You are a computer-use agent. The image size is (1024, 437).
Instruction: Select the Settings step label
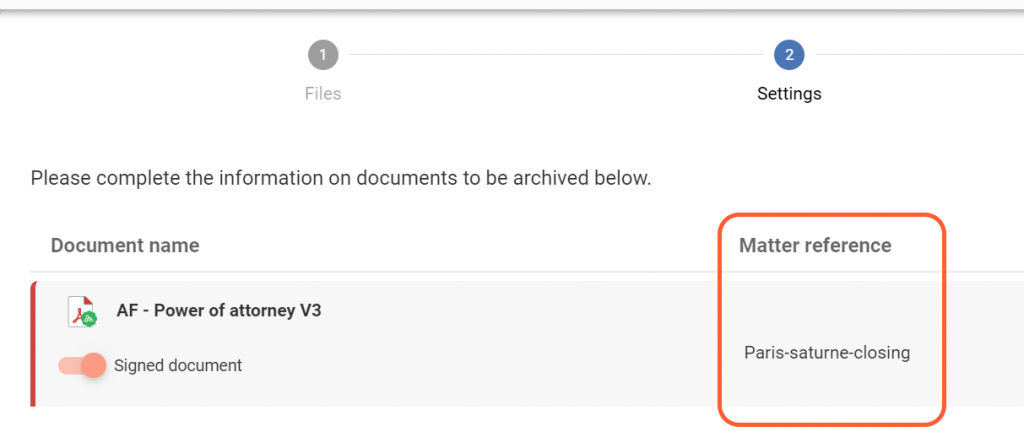coord(789,94)
